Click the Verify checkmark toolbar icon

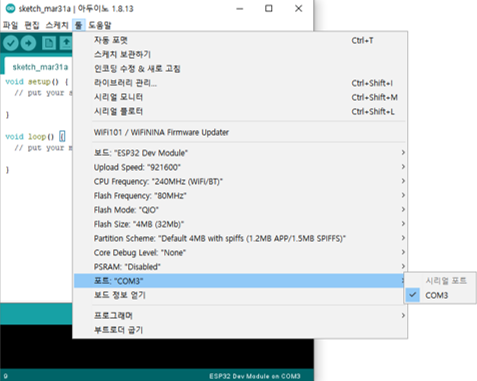(11, 43)
